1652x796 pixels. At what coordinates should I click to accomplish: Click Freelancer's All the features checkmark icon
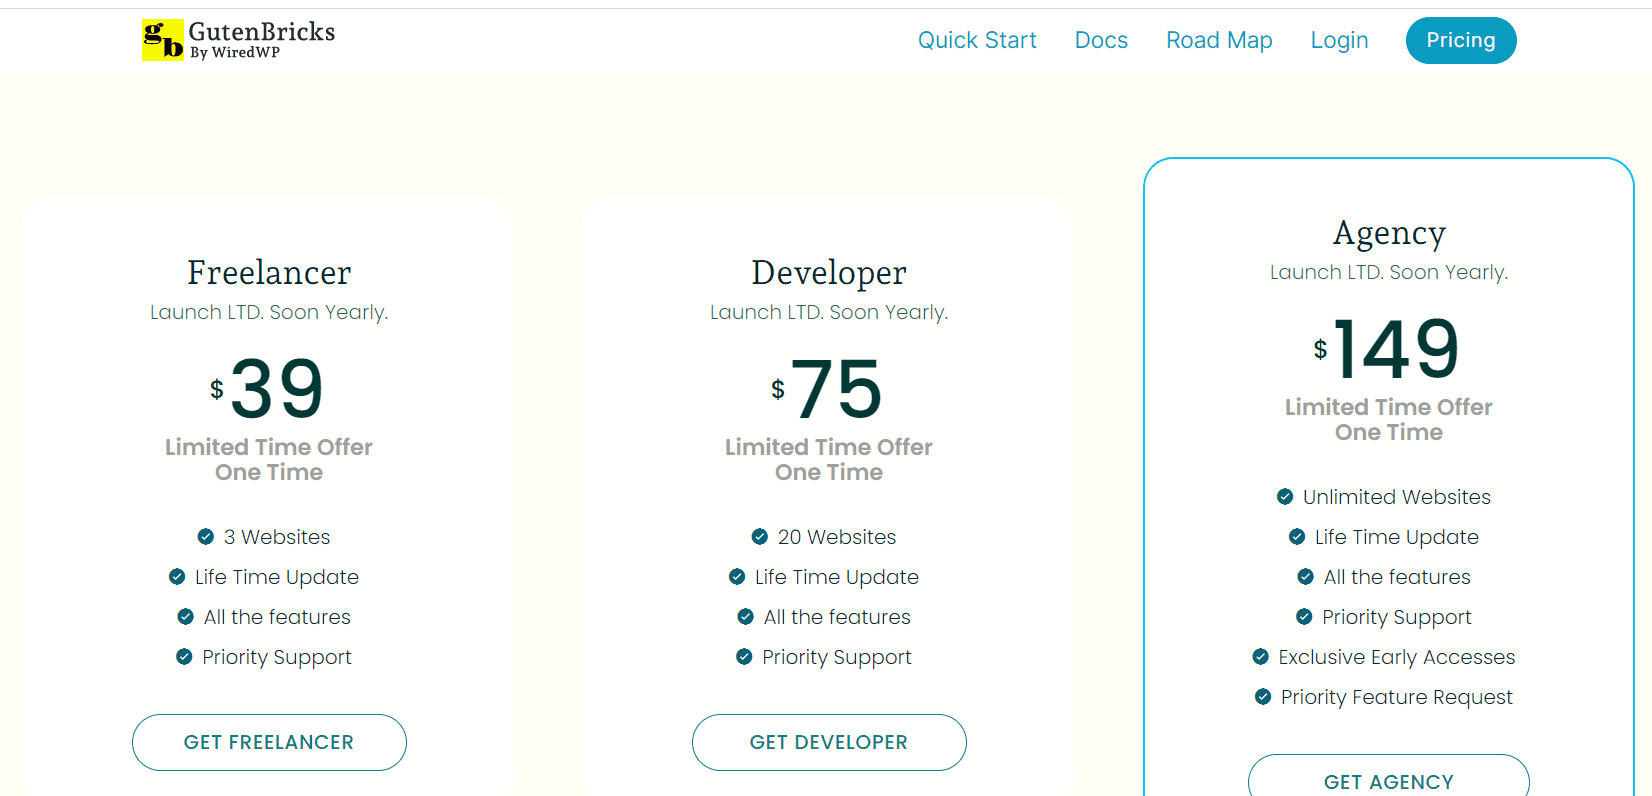(x=186, y=617)
